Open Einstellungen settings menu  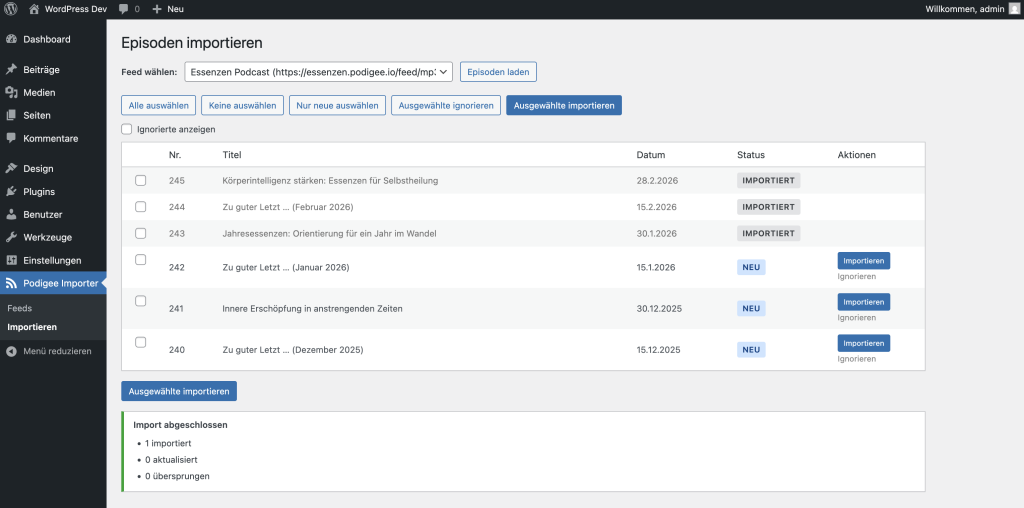coord(52,260)
